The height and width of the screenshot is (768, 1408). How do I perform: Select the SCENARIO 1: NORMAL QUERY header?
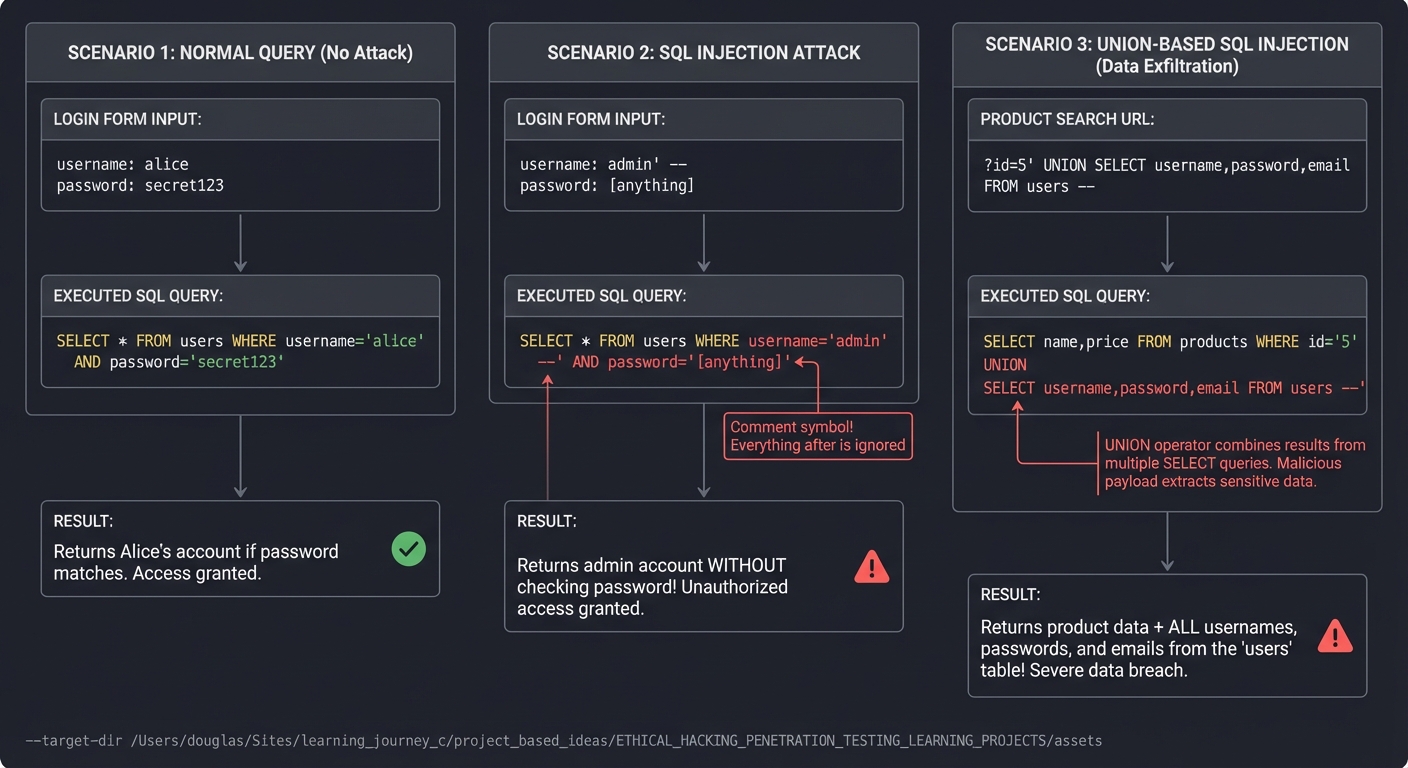point(240,52)
